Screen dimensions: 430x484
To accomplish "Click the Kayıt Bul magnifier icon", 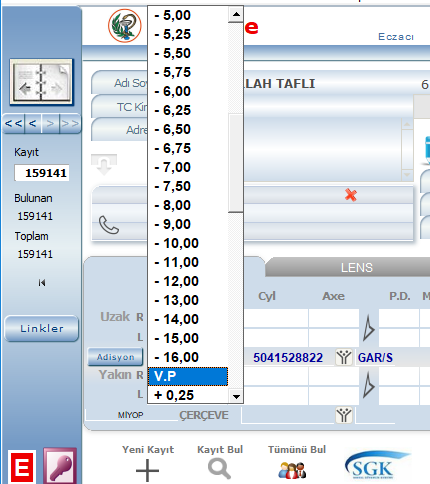I will pyautogui.click(x=219, y=469).
